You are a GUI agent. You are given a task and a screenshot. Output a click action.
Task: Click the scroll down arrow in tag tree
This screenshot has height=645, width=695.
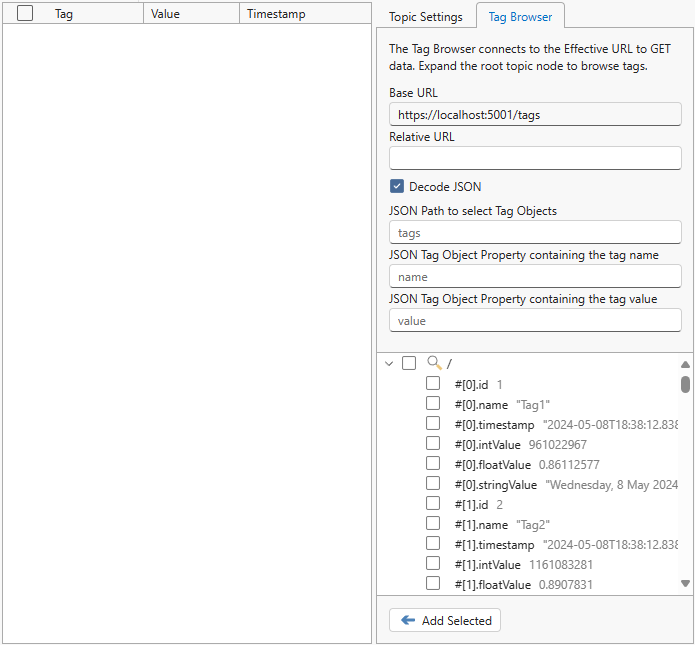(685, 583)
